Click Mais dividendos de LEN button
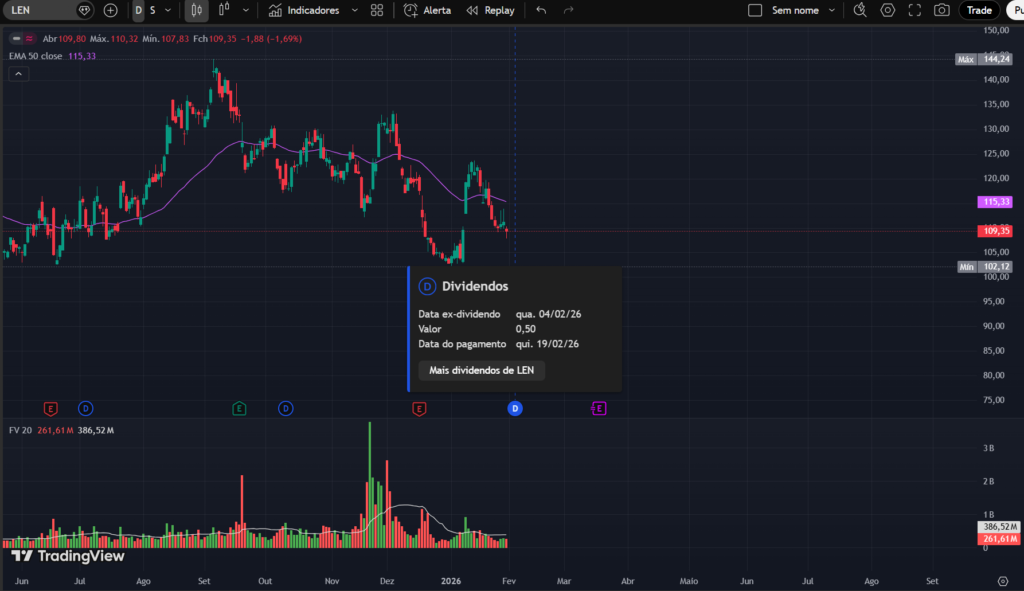The width and height of the screenshot is (1024, 591). click(483, 370)
